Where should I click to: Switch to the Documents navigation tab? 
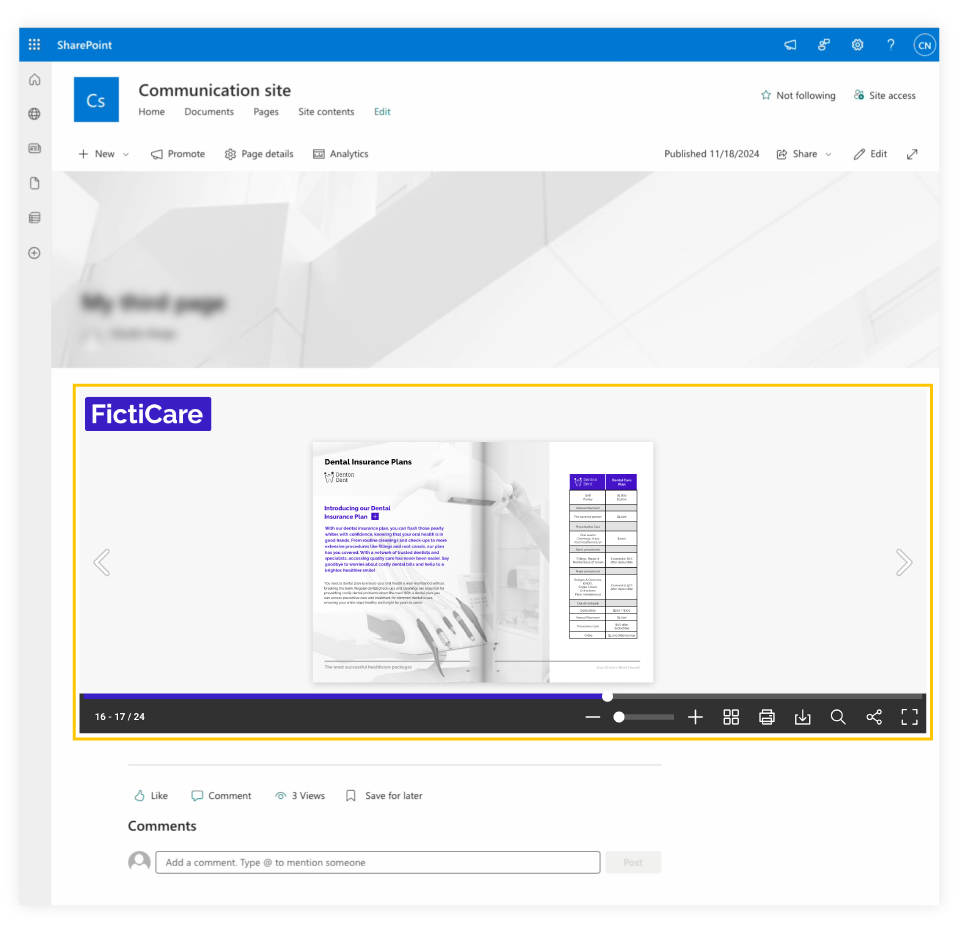(x=209, y=112)
